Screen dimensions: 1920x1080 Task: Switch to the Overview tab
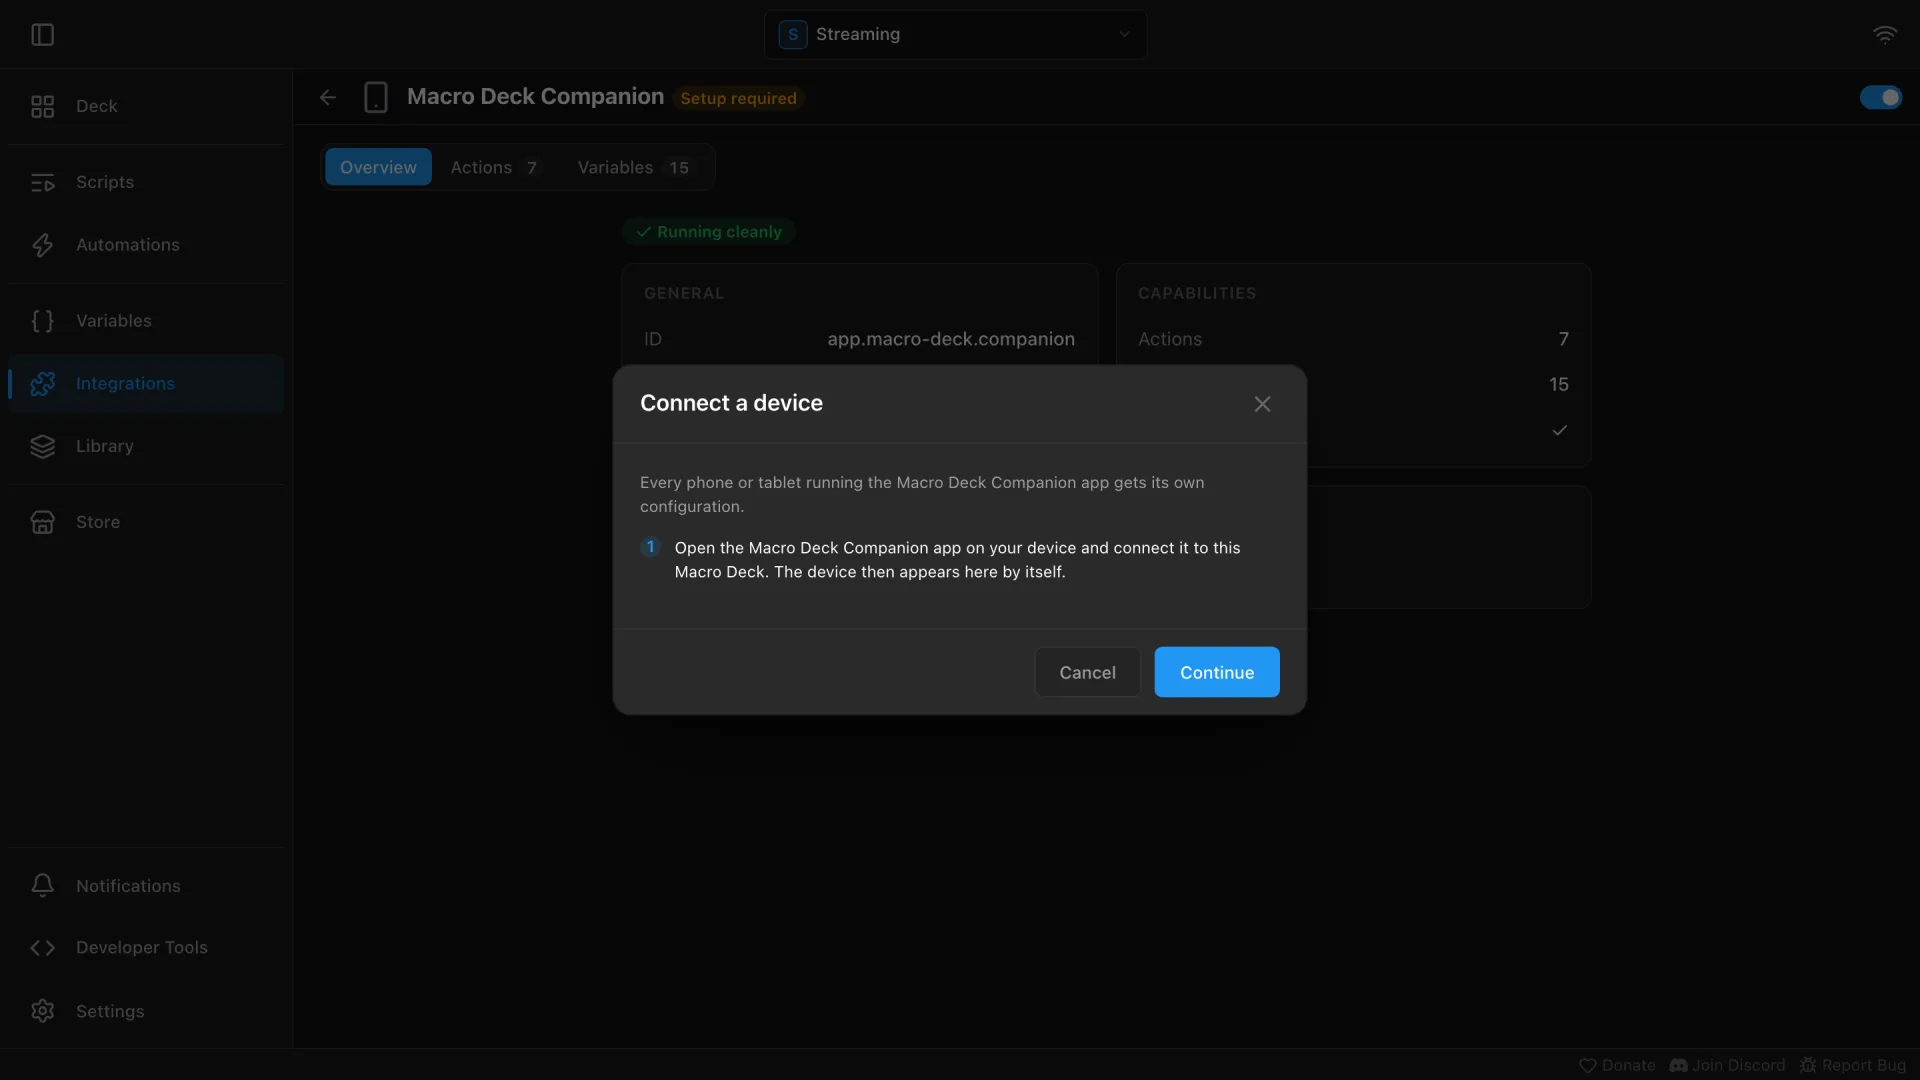(x=378, y=167)
